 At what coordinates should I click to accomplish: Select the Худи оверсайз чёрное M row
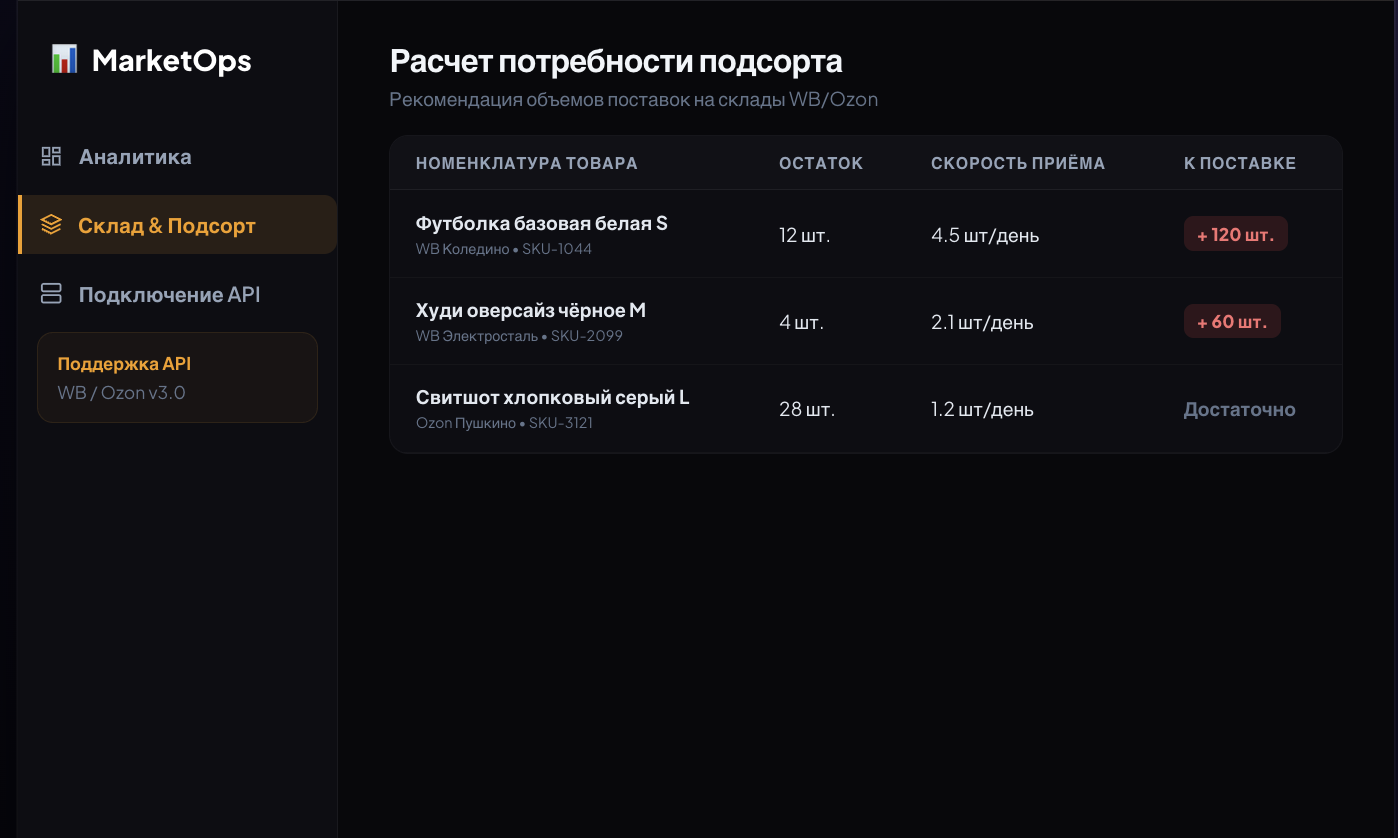pos(865,321)
